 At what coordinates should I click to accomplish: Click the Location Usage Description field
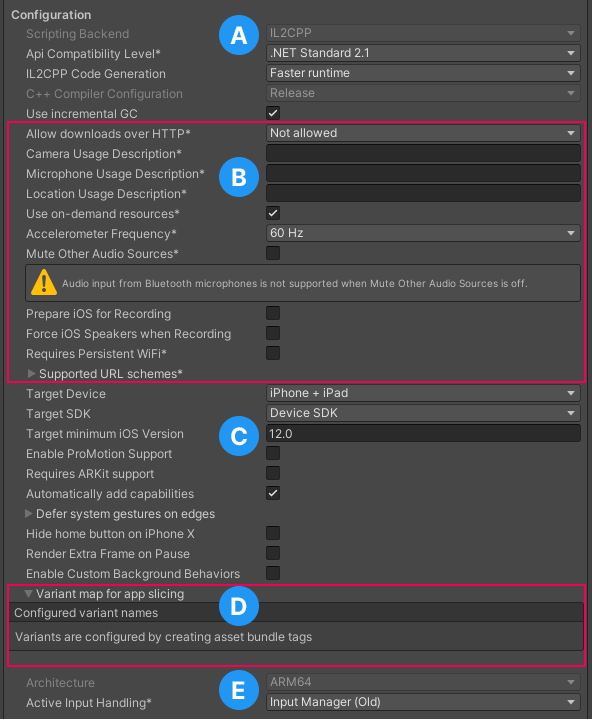tap(423, 193)
